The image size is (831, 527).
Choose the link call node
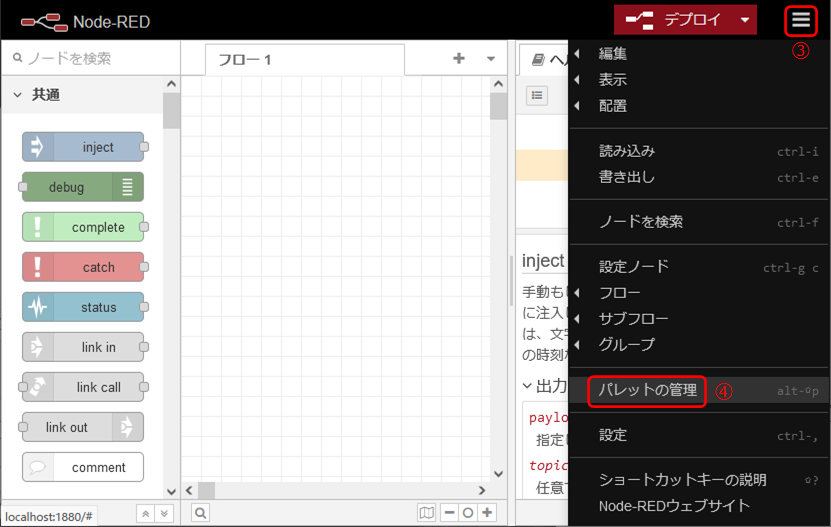point(83,387)
